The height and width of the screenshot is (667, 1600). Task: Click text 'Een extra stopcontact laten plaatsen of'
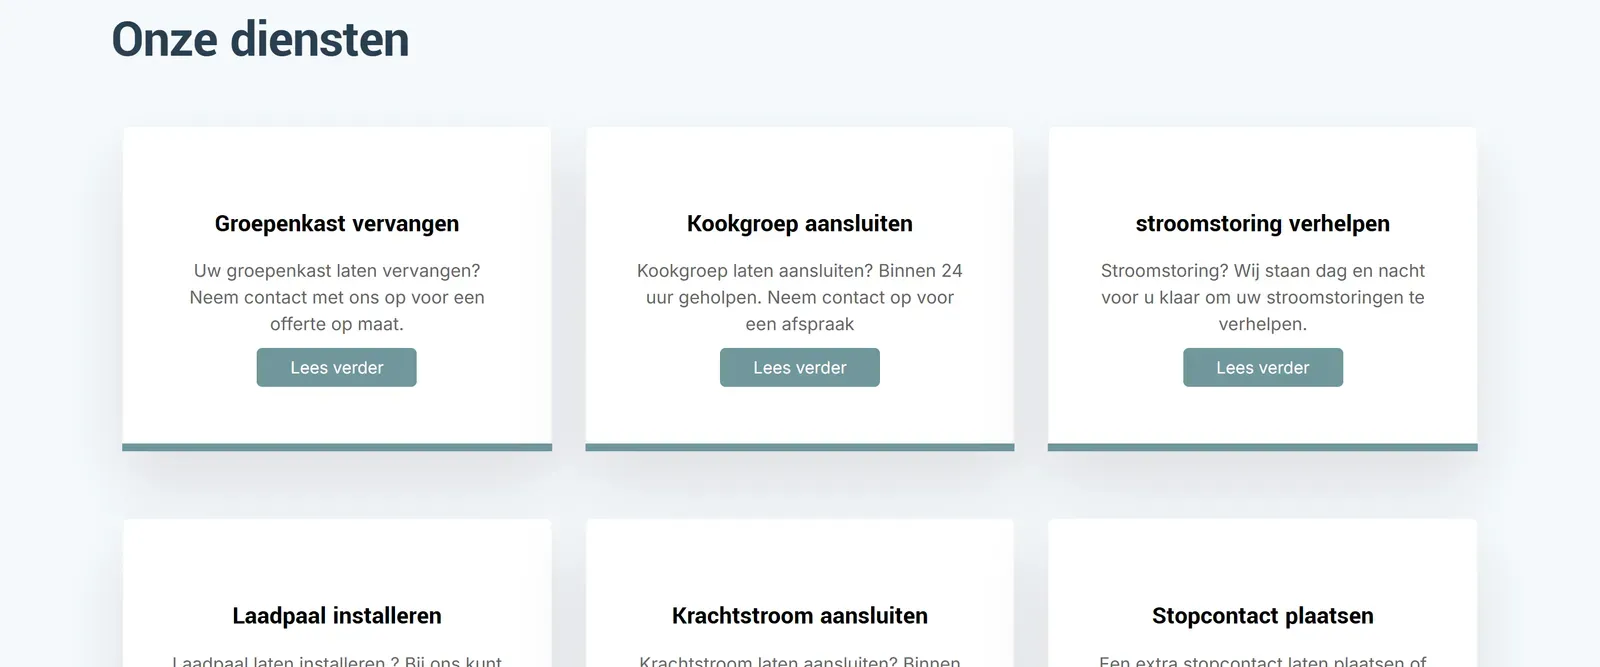pos(1263,661)
